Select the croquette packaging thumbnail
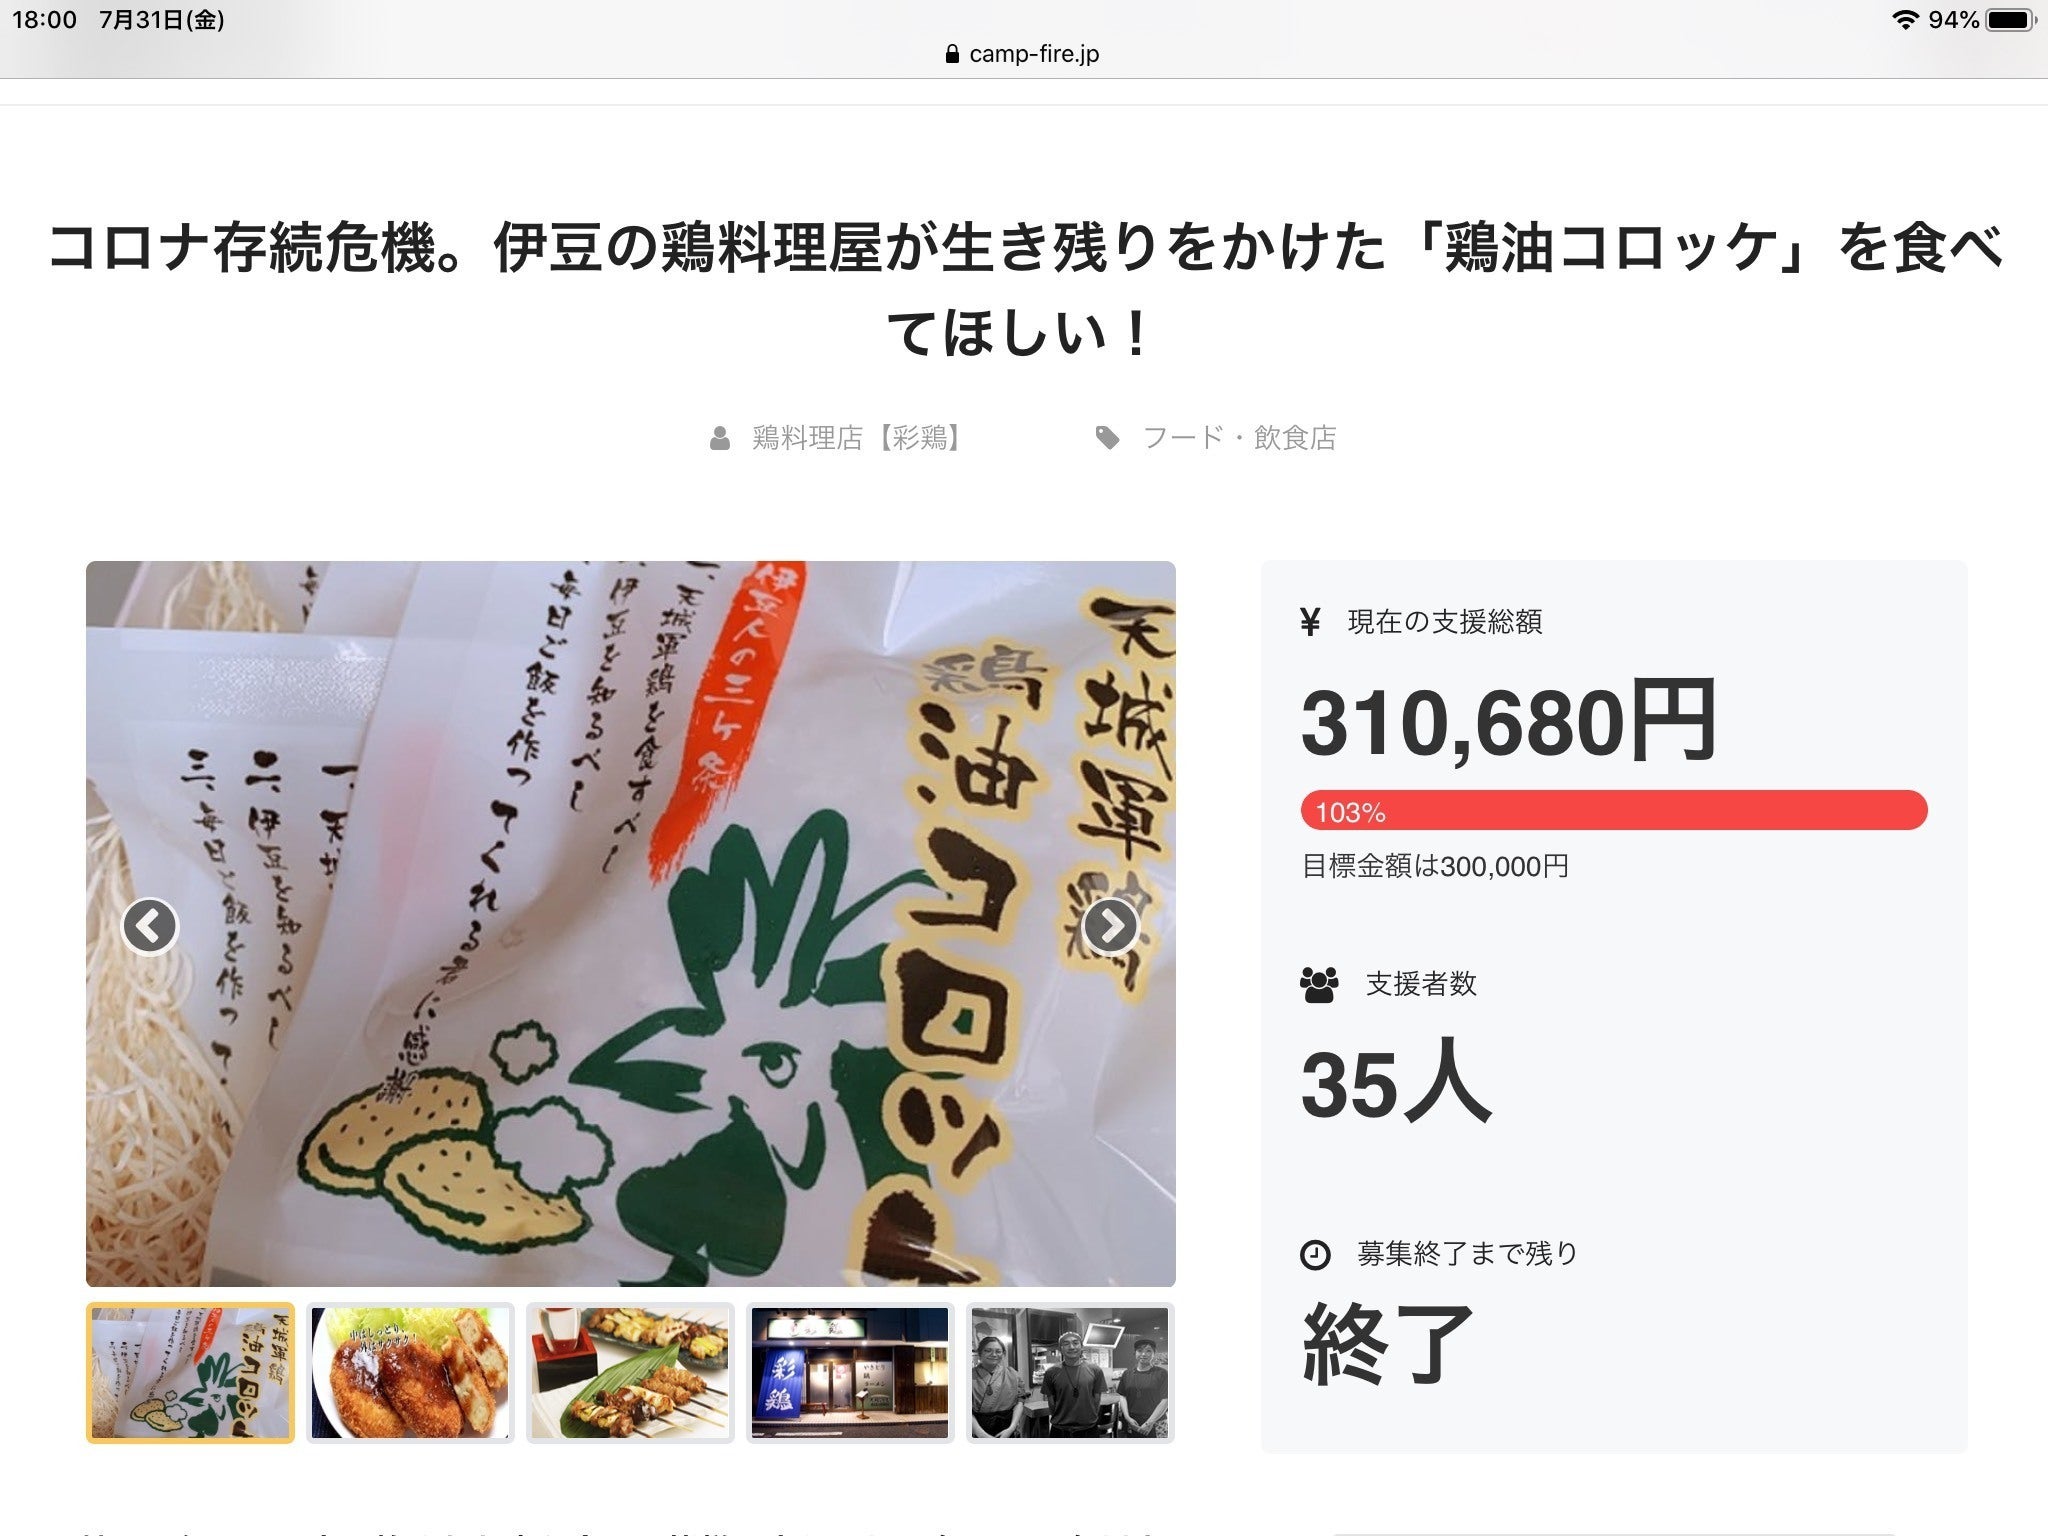Image resolution: width=2048 pixels, height=1536 pixels. point(190,1372)
